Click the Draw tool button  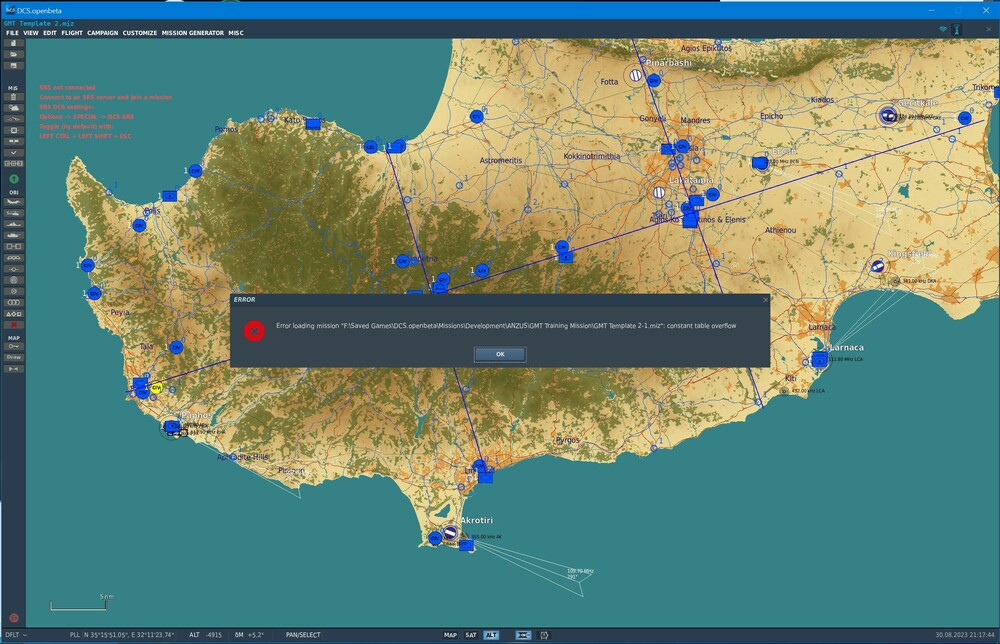[14, 357]
